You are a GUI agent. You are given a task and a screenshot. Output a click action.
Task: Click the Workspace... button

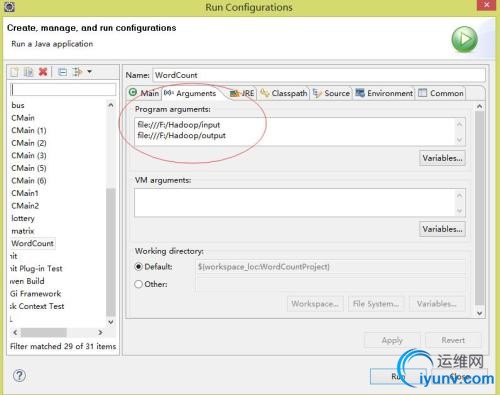(315, 304)
